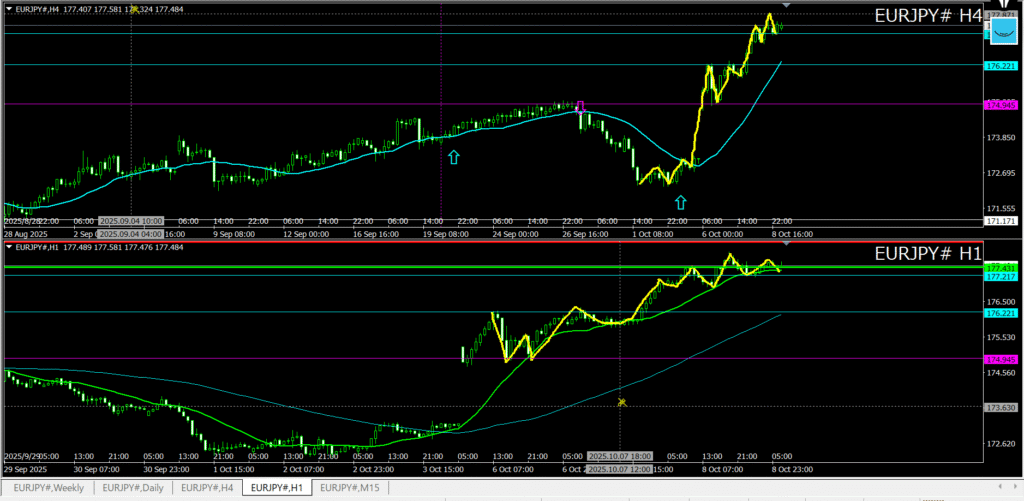
Task: Click the gray 173.630 price label
Action: click(1001, 407)
